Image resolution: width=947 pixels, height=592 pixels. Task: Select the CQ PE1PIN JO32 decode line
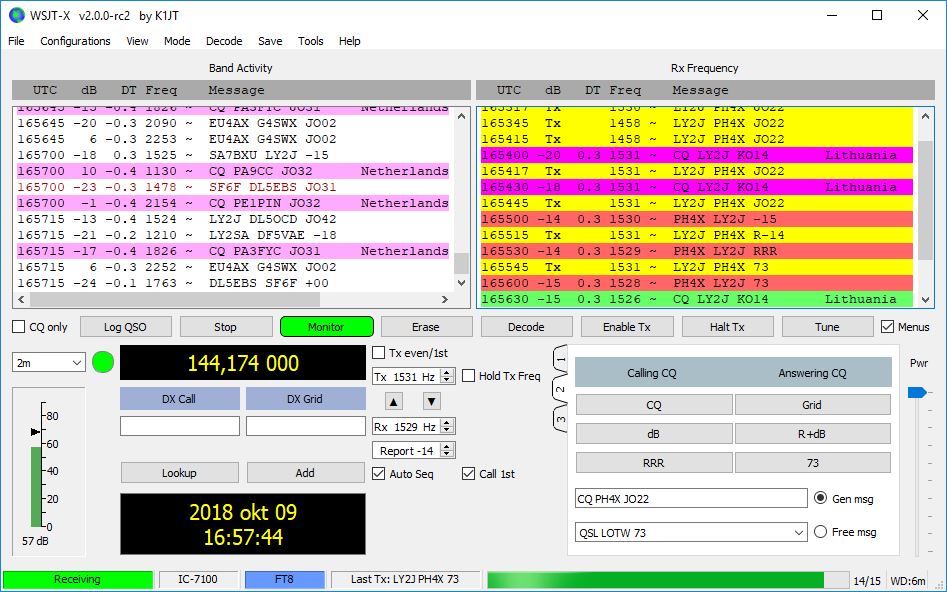click(233, 203)
